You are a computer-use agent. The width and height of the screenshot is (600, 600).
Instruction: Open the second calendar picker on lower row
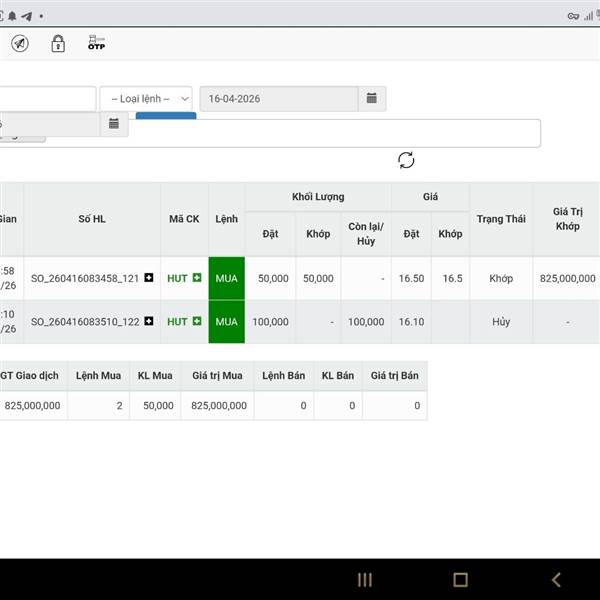pyautogui.click(x=114, y=124)
